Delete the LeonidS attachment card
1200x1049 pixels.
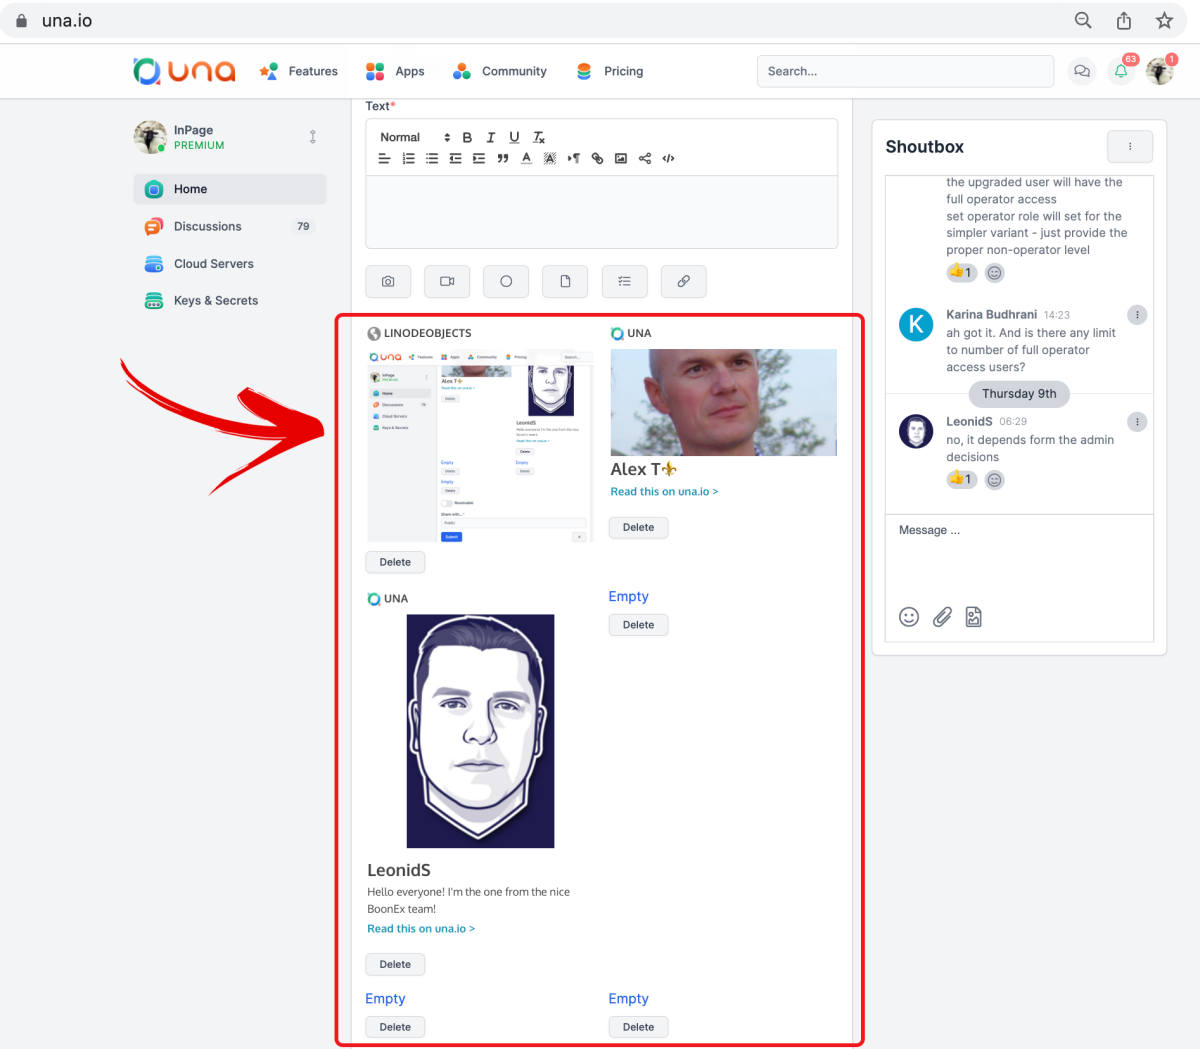(395, 964)
